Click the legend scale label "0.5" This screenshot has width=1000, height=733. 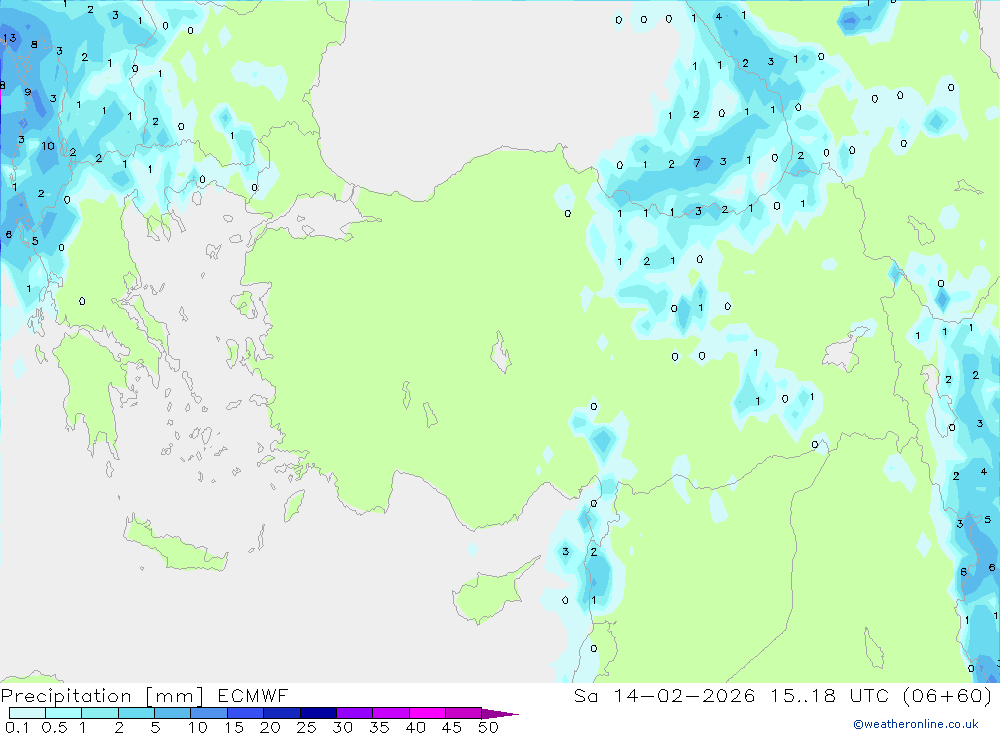(x=54, y=727)
